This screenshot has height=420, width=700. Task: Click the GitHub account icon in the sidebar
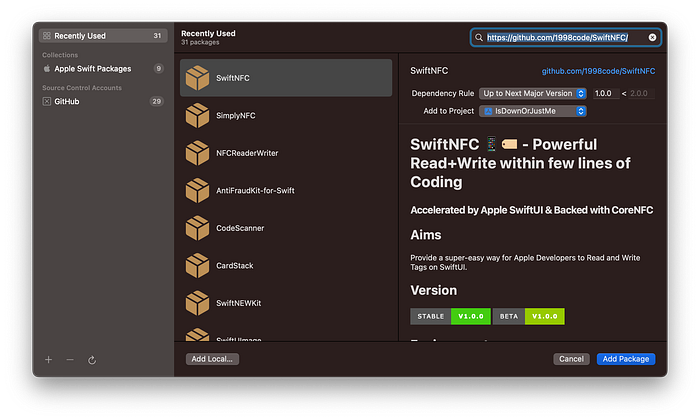(x=47, y=101)
